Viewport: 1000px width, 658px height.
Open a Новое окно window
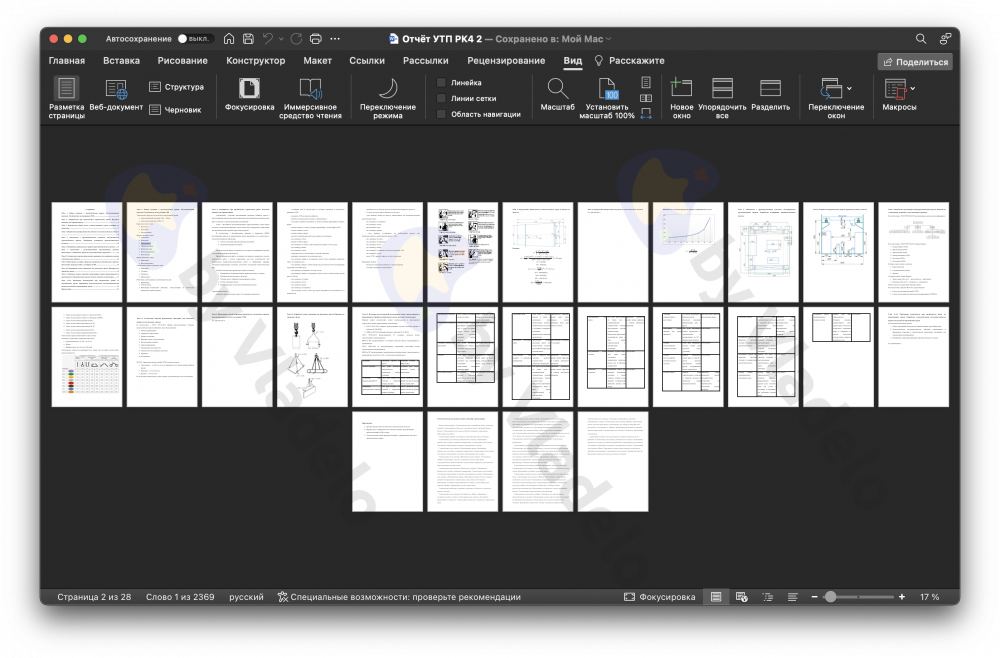coord(681,88)
